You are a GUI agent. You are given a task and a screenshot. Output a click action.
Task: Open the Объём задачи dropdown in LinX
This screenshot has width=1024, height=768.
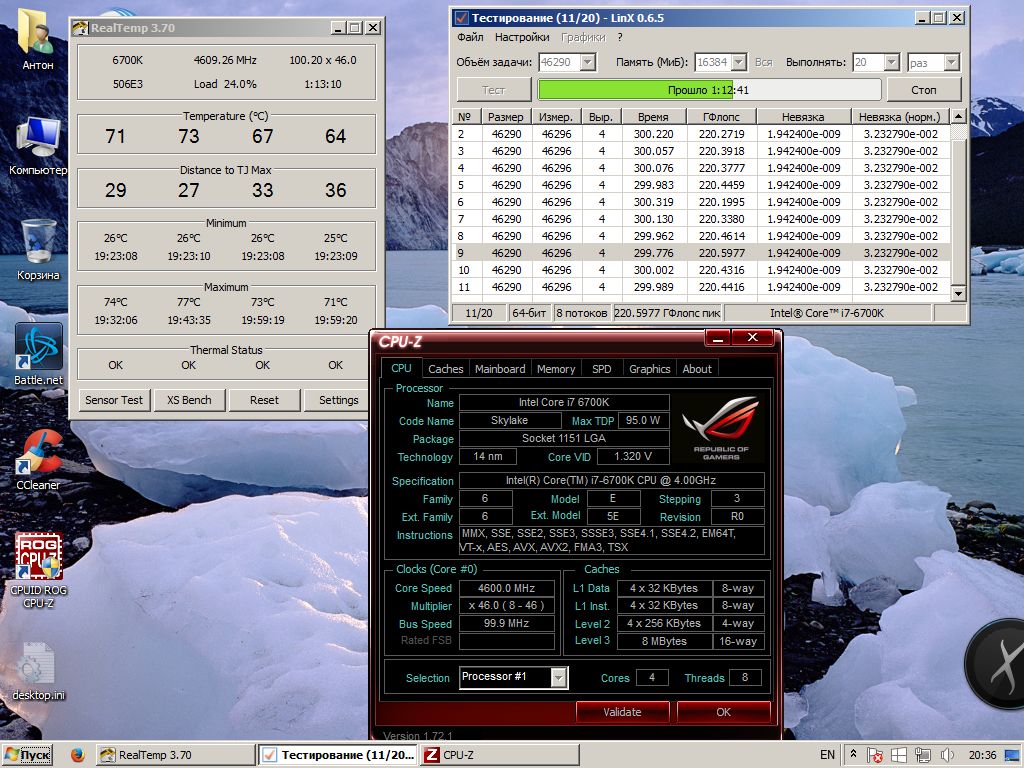[588, 62]
